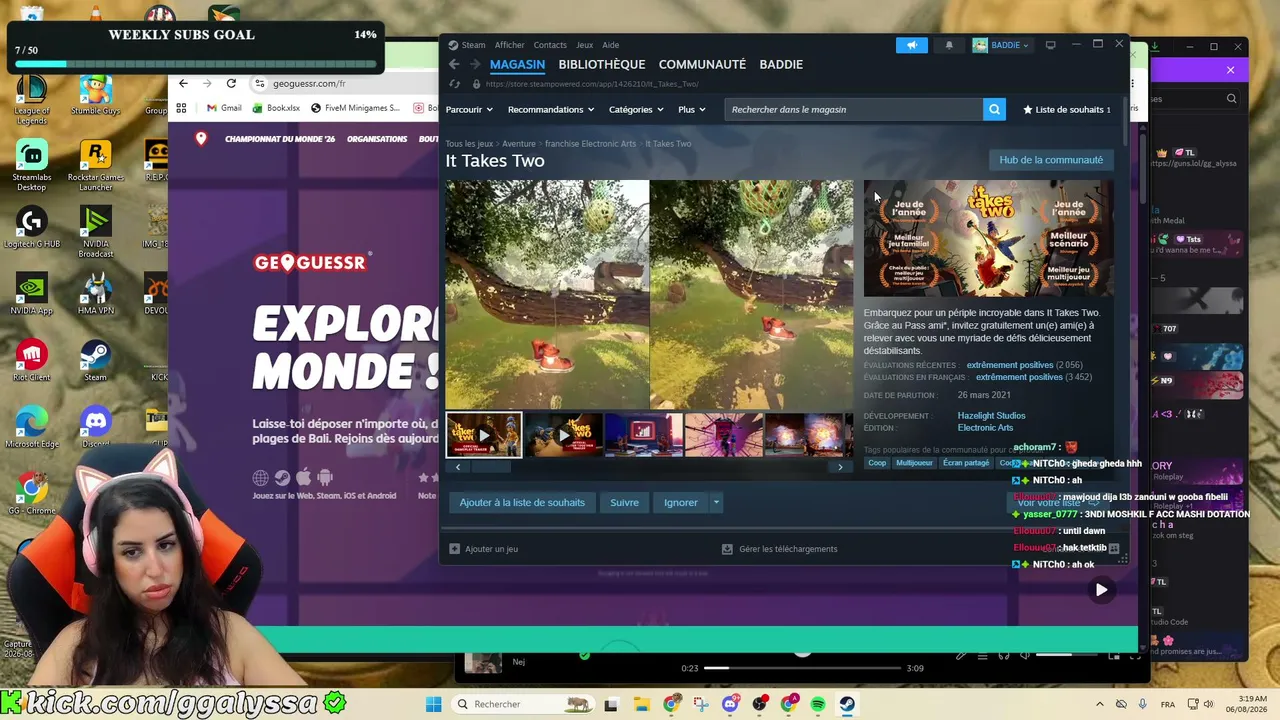The height and width of the screenshot is (720, 1280).
Task: Switch to the COMMUNAUTÉ tab
Action: coord(702,64)
